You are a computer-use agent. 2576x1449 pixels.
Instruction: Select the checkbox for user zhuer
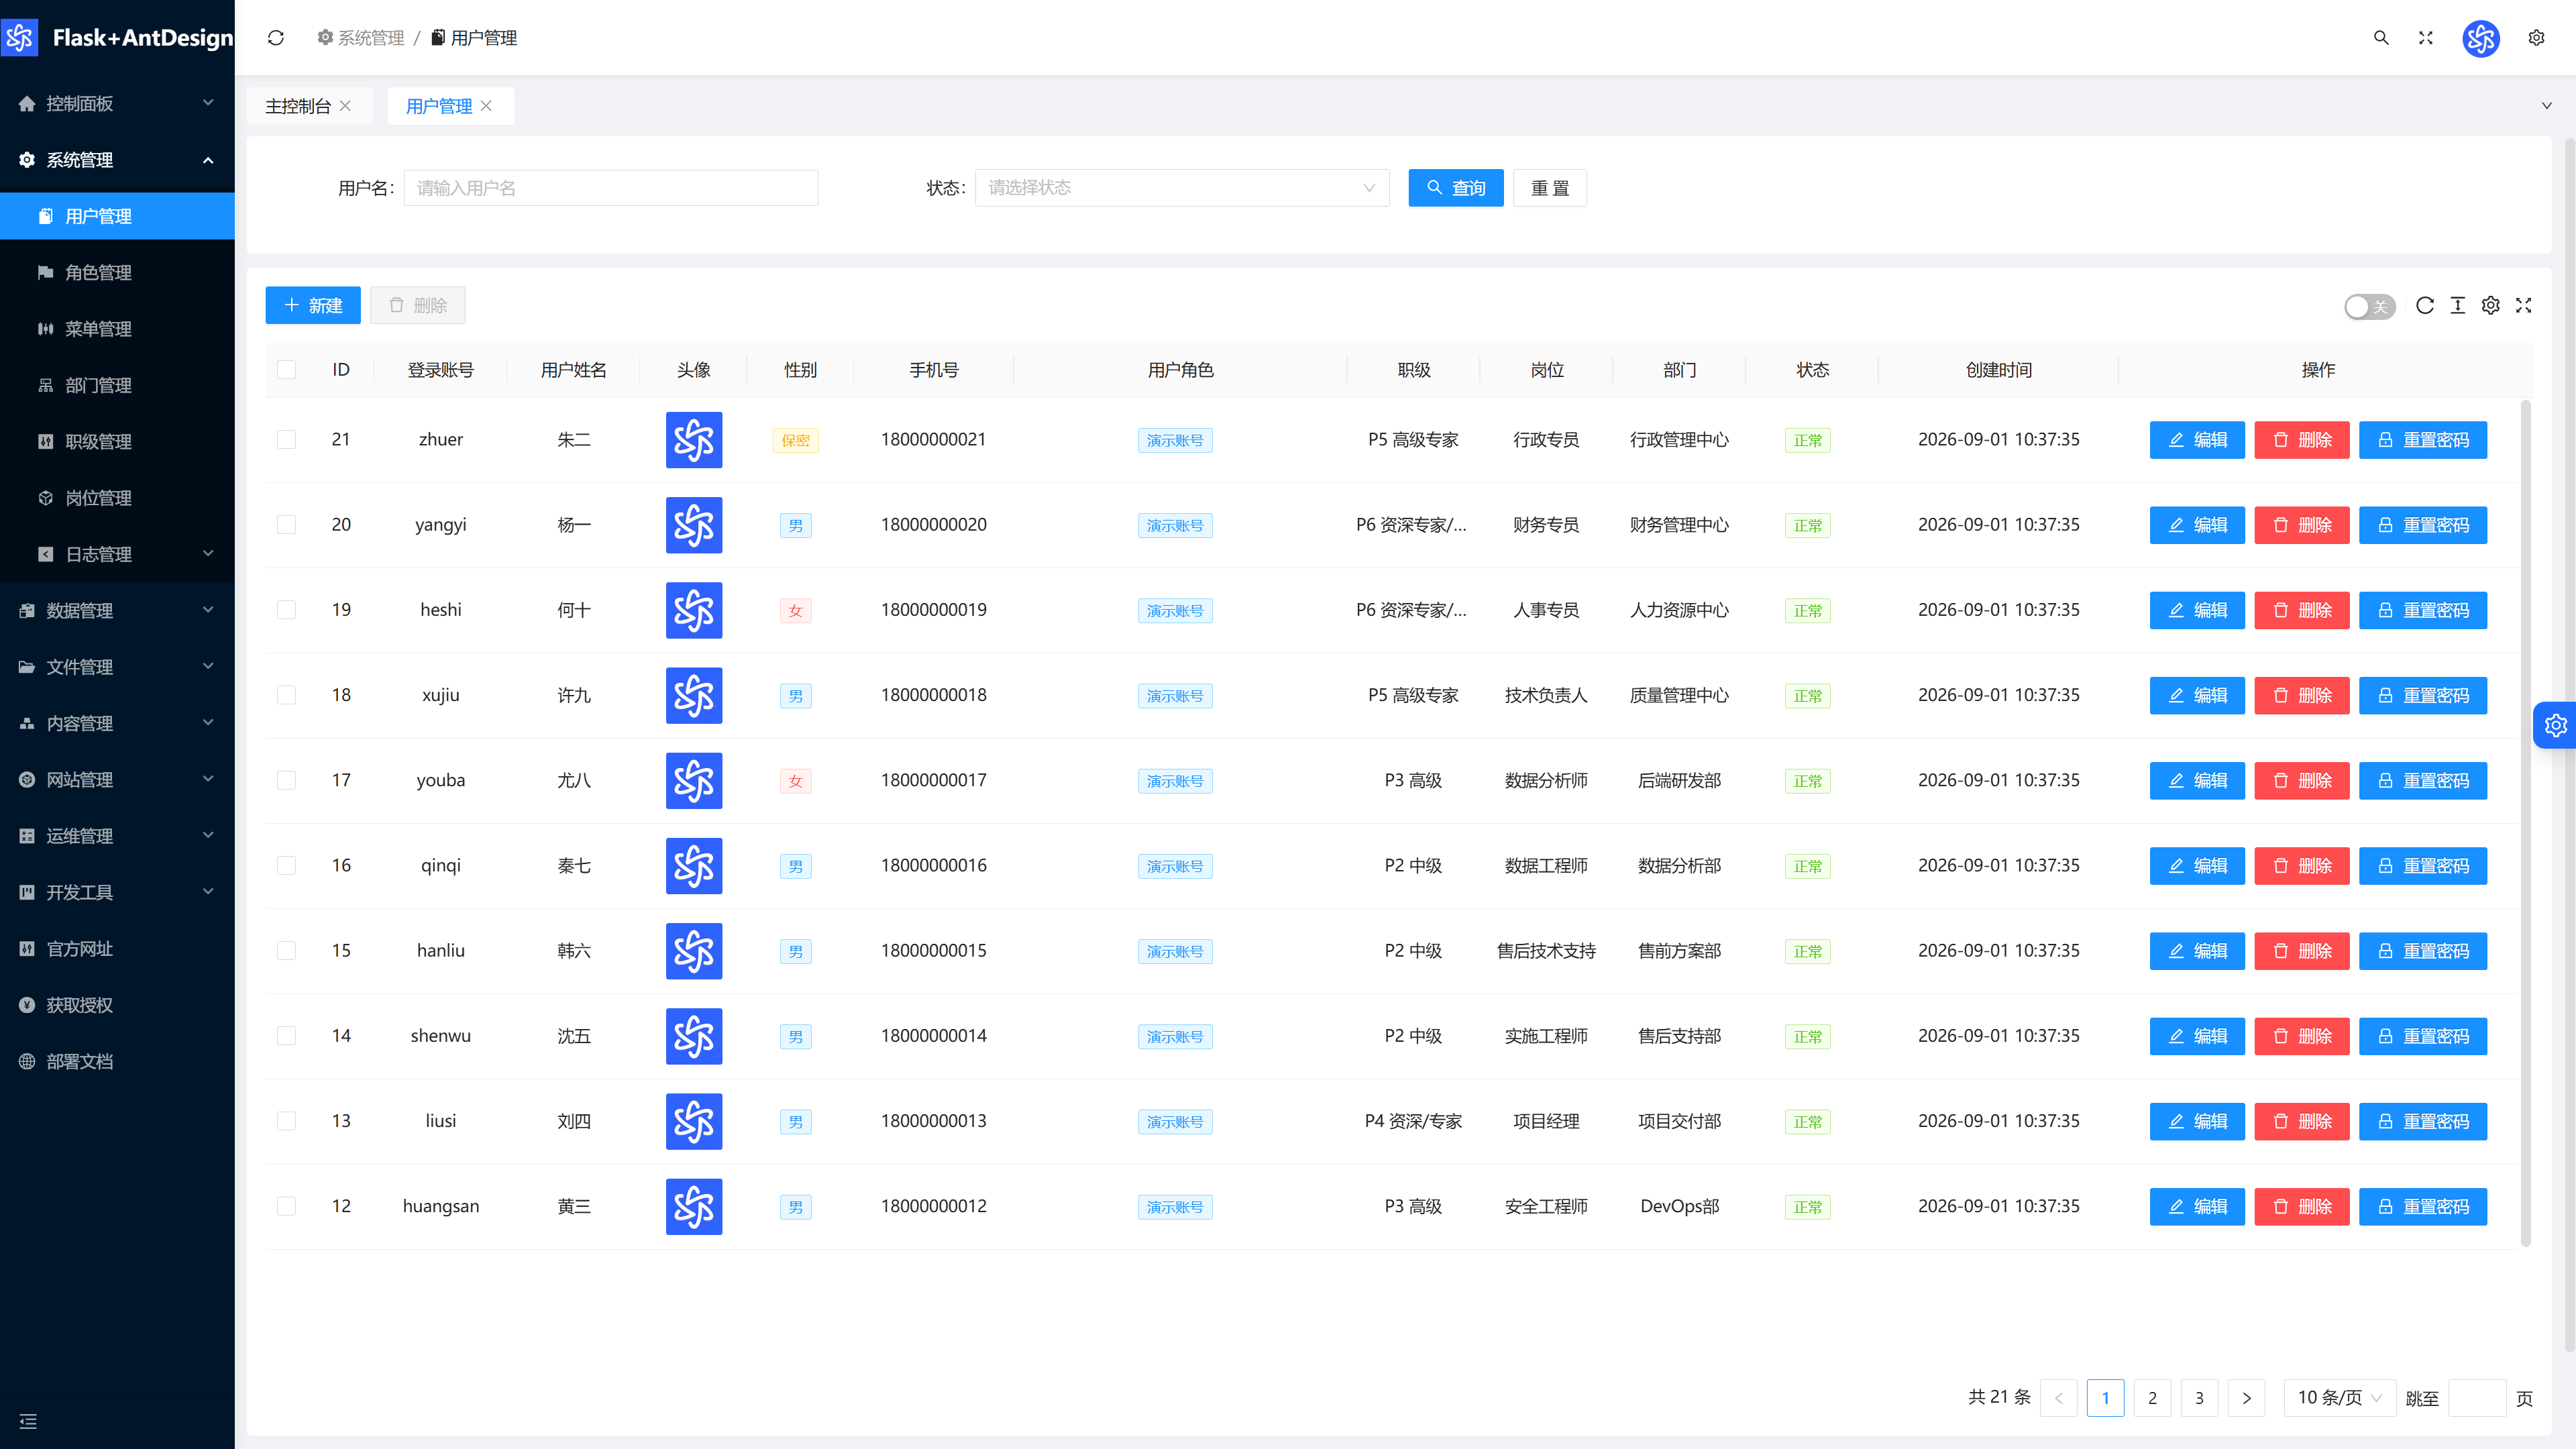pyautogui.click(x=287, y=440)
